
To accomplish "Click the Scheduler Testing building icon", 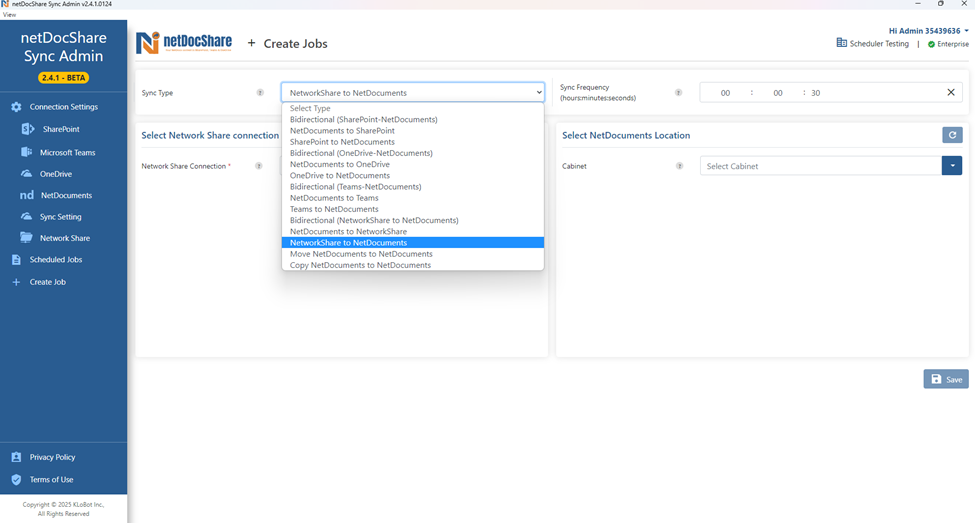I will tap(841, 43).
